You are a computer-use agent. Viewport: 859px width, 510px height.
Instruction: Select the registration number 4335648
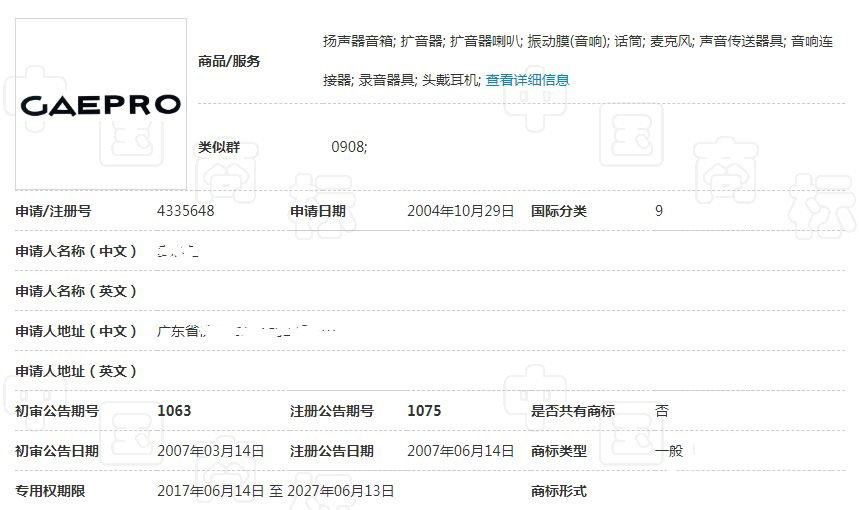(x=185, y=211)
